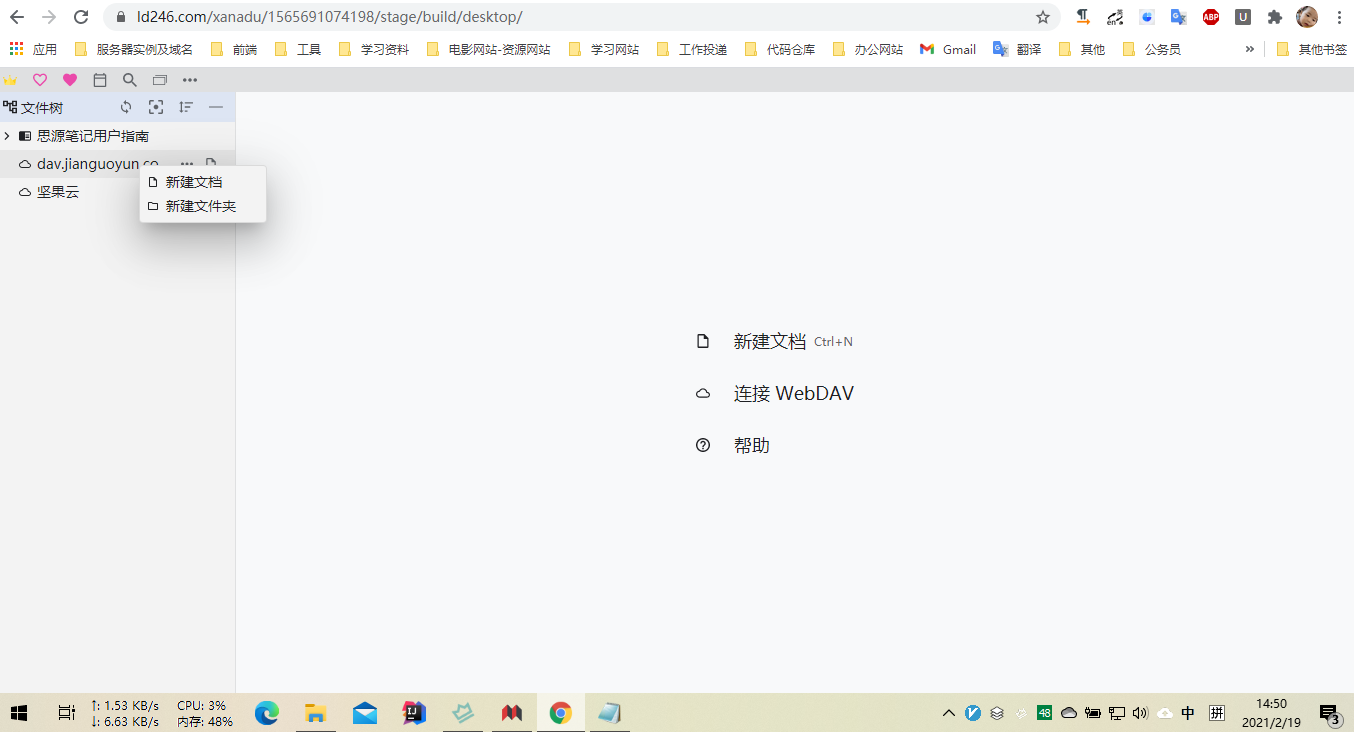Open search using the magnifier icon

[x=129, y=80]
